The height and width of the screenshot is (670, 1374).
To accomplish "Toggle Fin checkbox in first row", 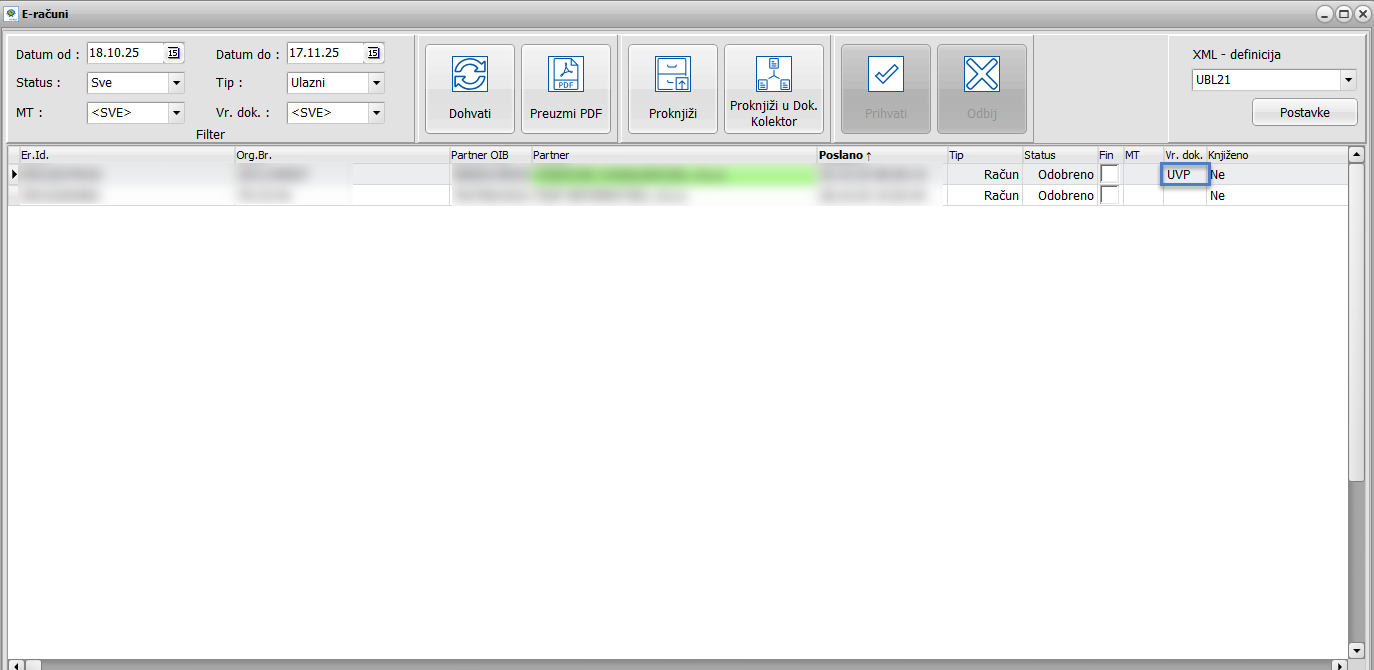I will pos(1109,175).
